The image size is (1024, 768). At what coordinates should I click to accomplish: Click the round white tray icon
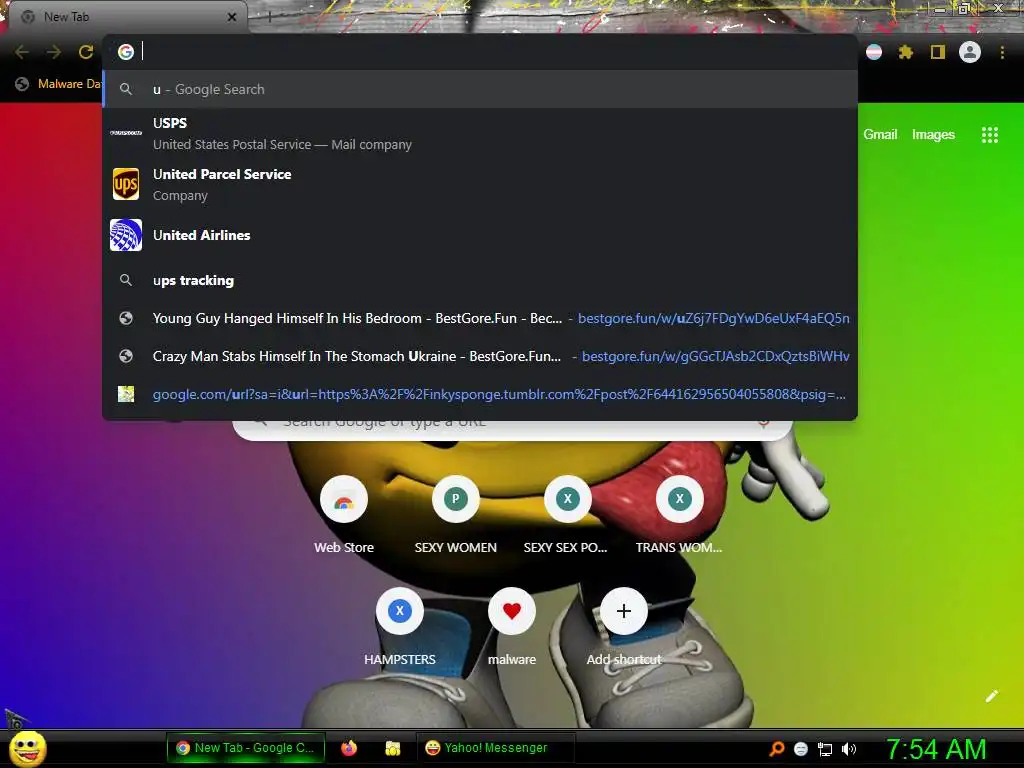[801, 749]
